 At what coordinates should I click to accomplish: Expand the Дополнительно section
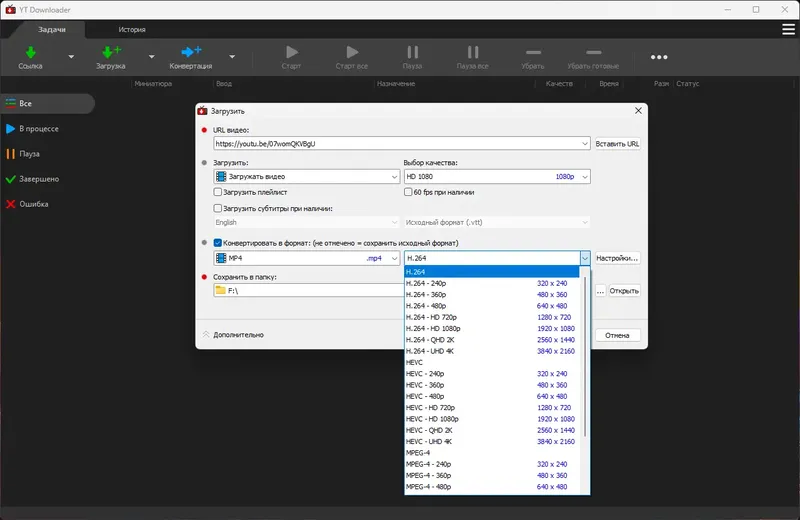point(233,335)
